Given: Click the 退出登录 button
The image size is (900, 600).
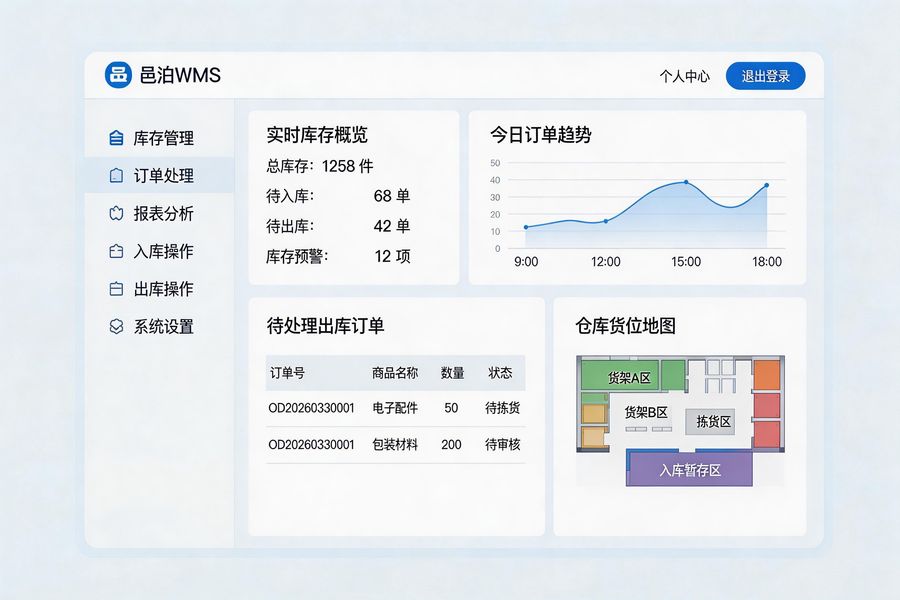Looking at the screenshot, I should pos(766,76).
